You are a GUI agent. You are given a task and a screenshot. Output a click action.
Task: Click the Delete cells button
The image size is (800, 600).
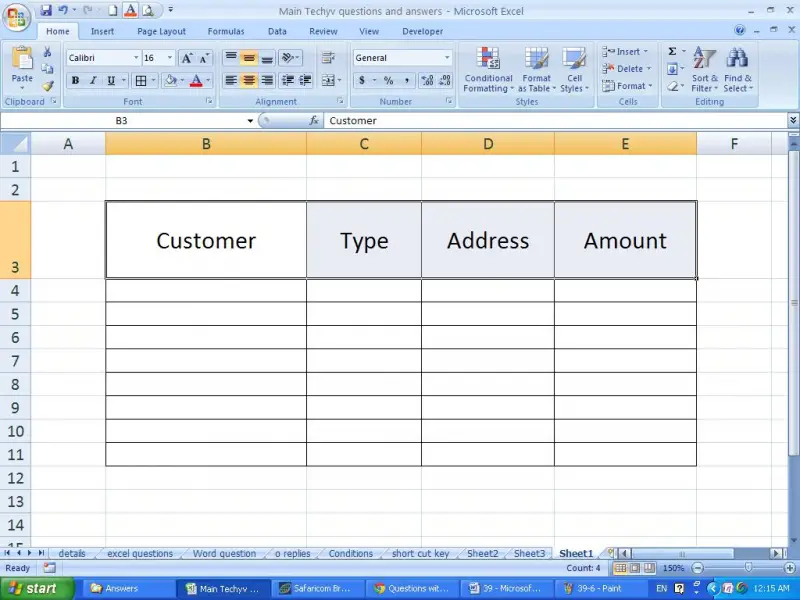(627, 69)
